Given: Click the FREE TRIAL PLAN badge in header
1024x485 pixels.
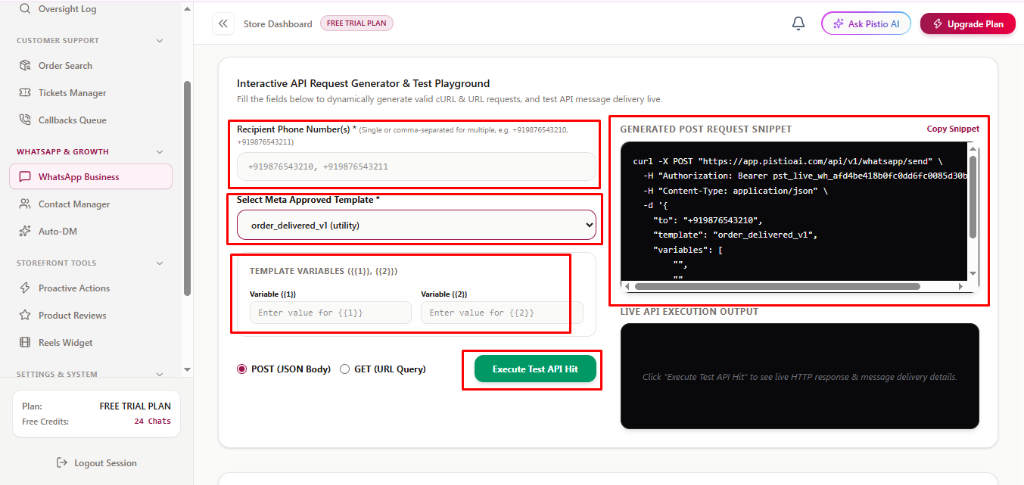Looking at the screenshot, I should pos(357,23).
